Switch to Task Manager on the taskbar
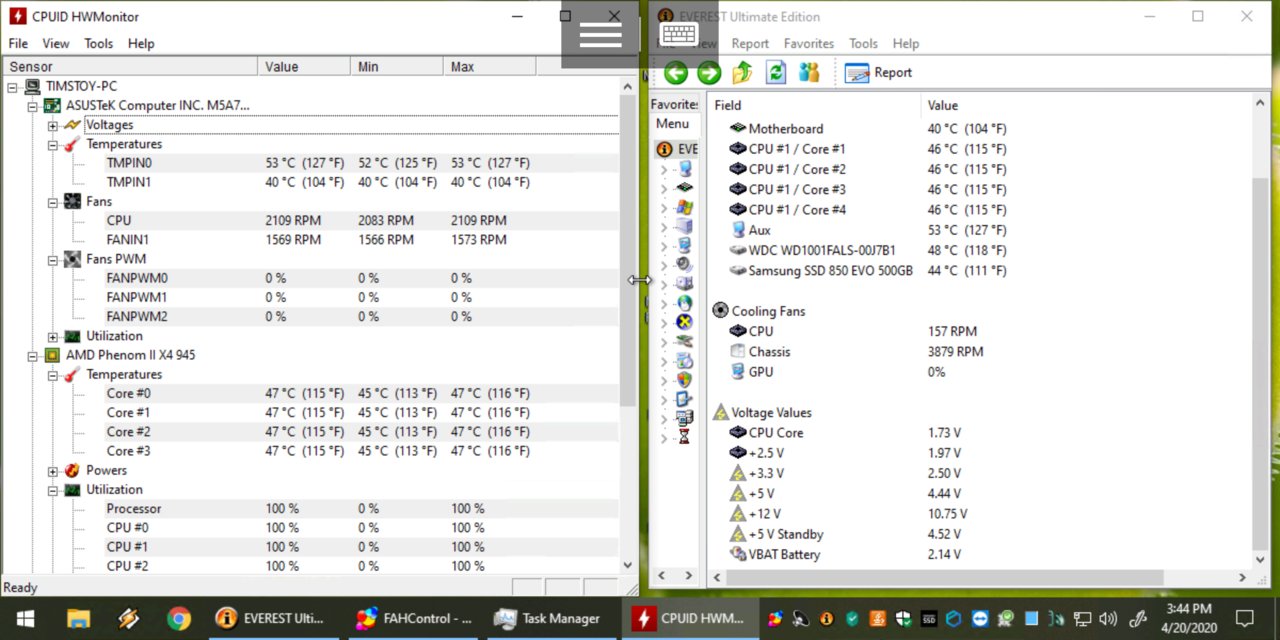Screen dimensions: 1280x640 548,618
